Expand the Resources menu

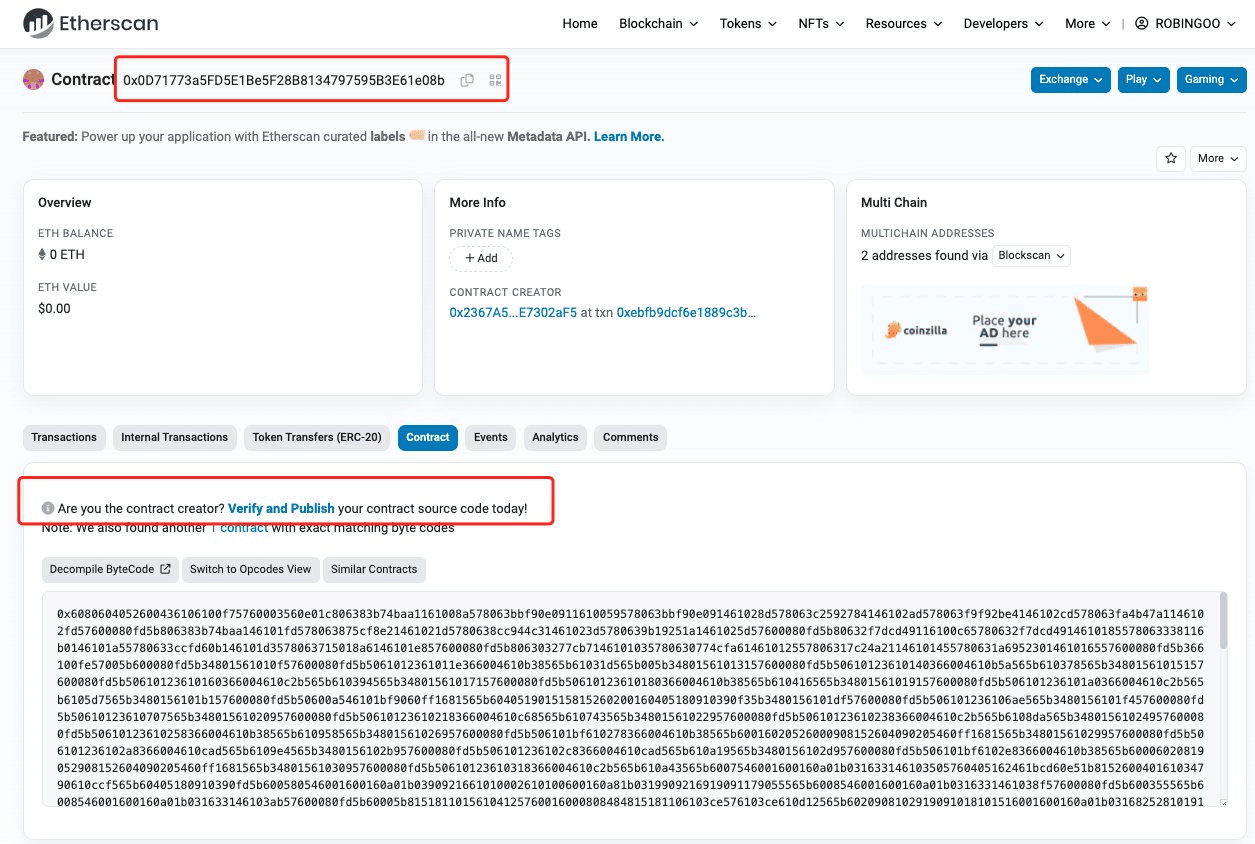904,23
